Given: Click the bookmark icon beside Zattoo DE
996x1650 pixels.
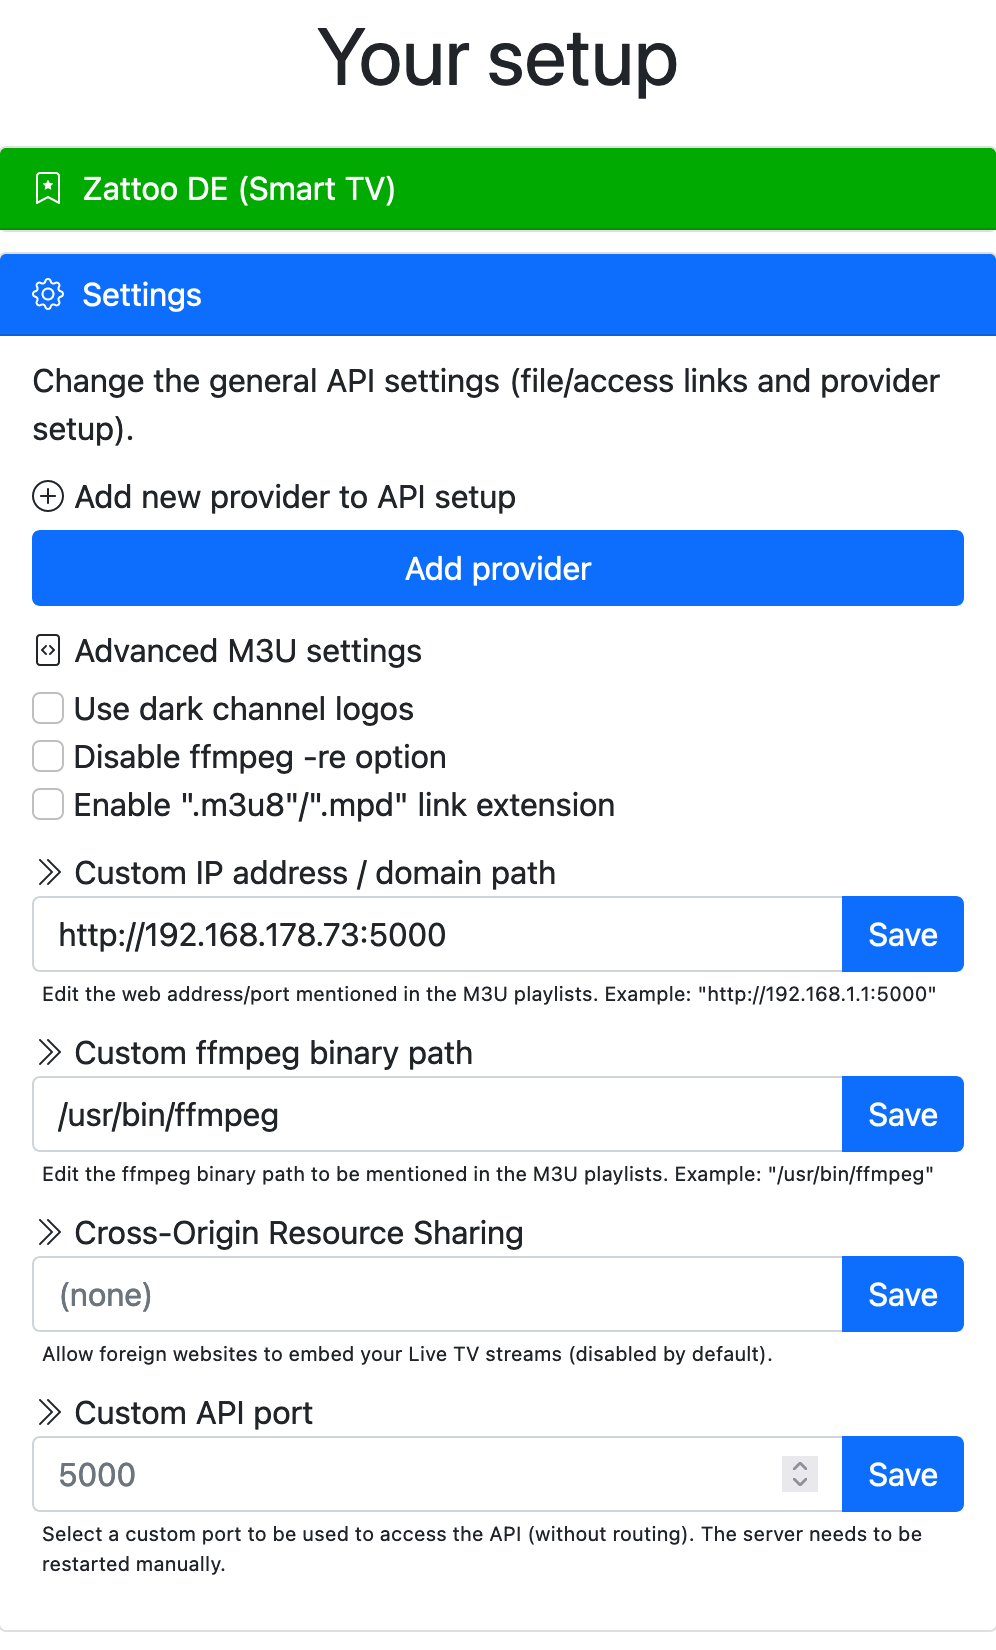Looking at the screenshot, I should click(48, 188).
